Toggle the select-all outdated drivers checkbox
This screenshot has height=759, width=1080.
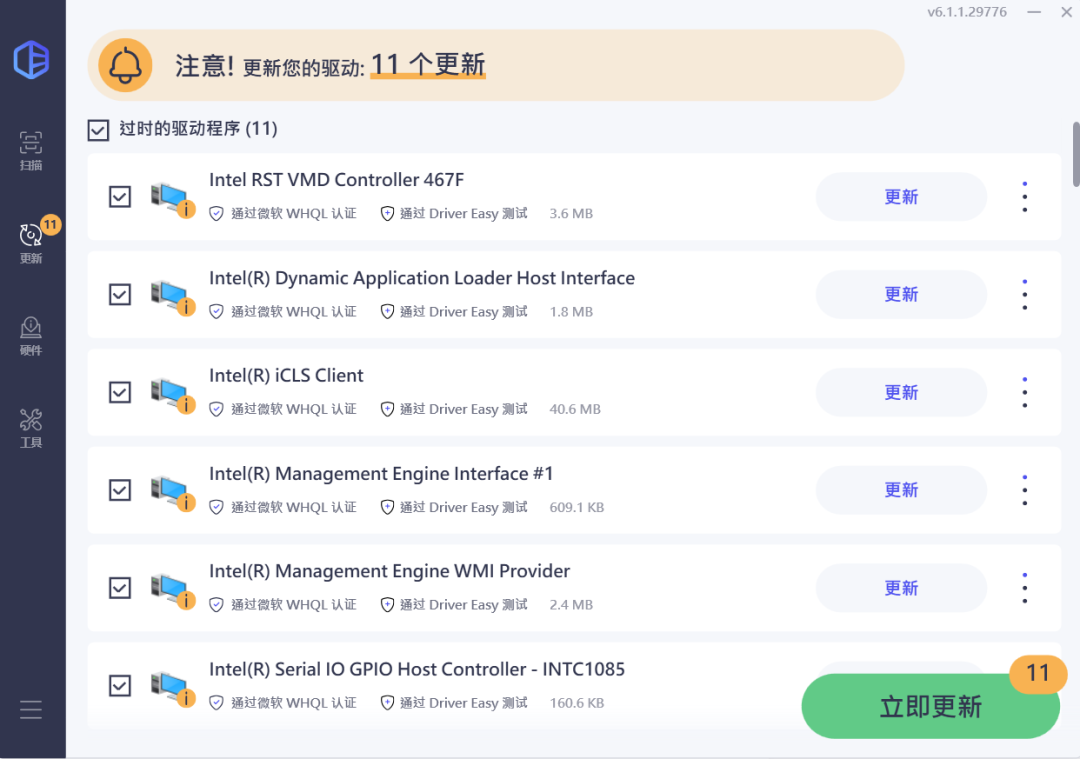(x=98, y=129)
